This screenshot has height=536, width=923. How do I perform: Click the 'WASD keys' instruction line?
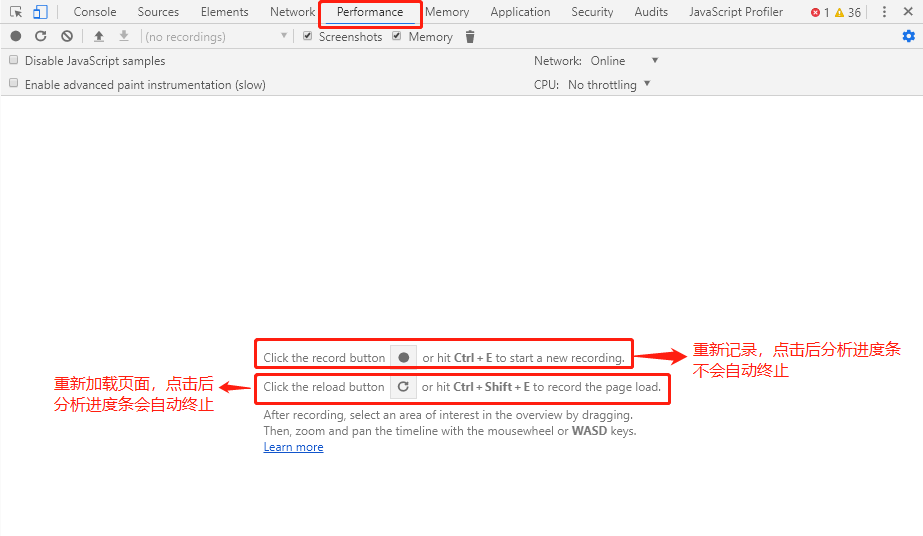click(450, 431)
